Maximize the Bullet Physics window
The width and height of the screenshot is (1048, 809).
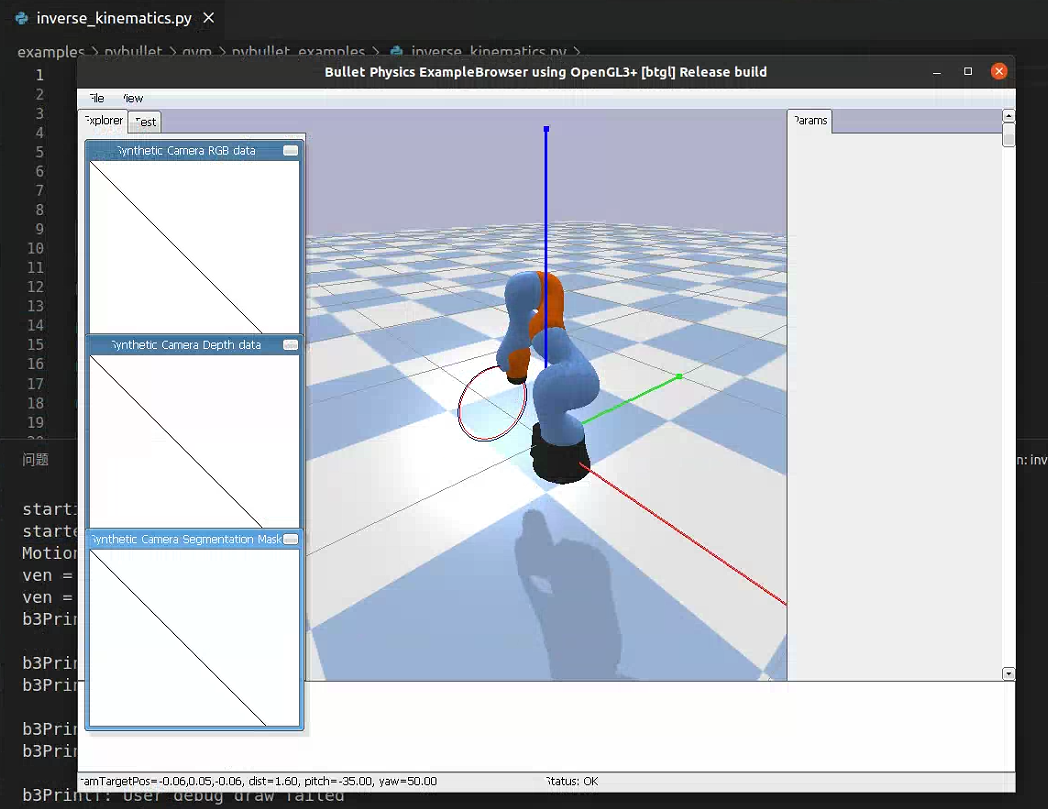point(968,72)
